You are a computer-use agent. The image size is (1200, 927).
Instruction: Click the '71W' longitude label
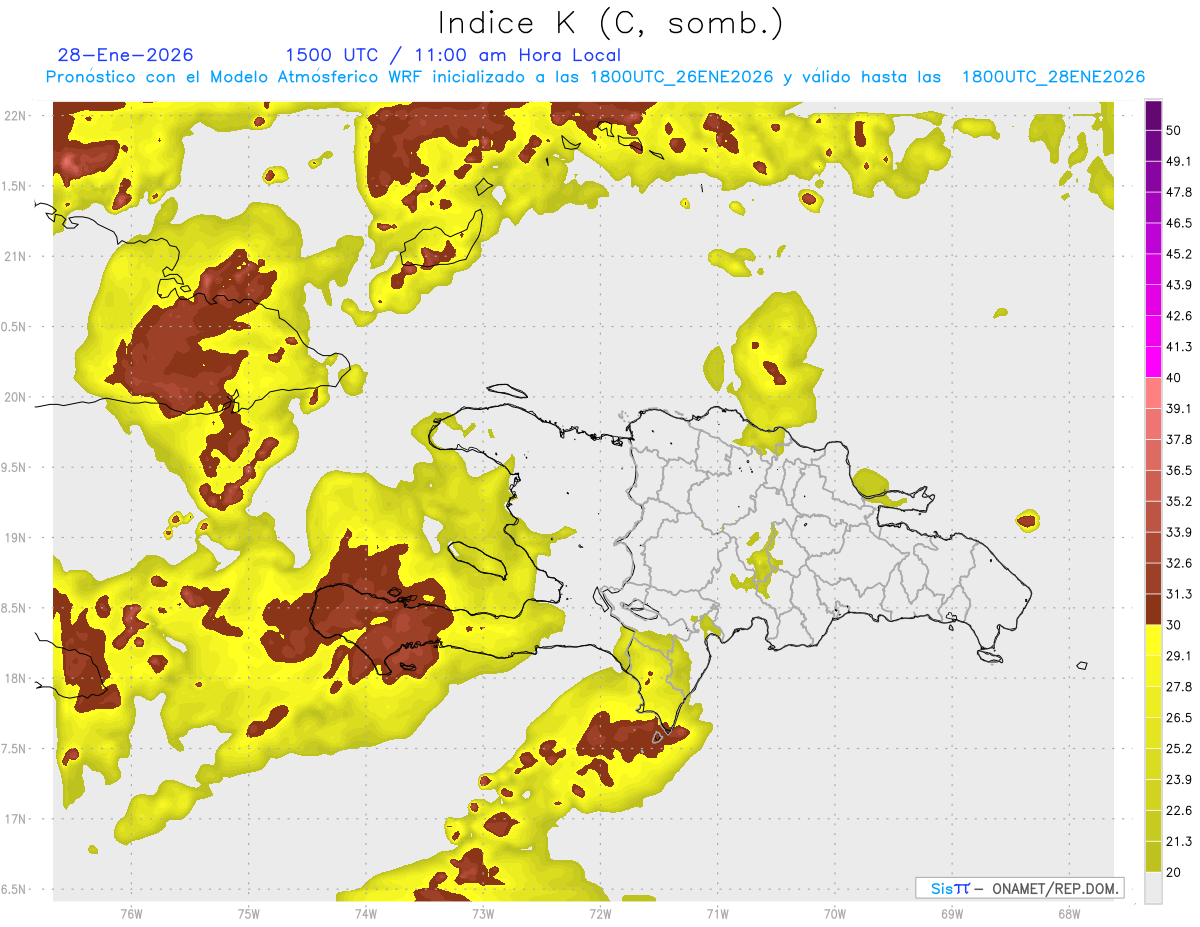click(717, 913)
